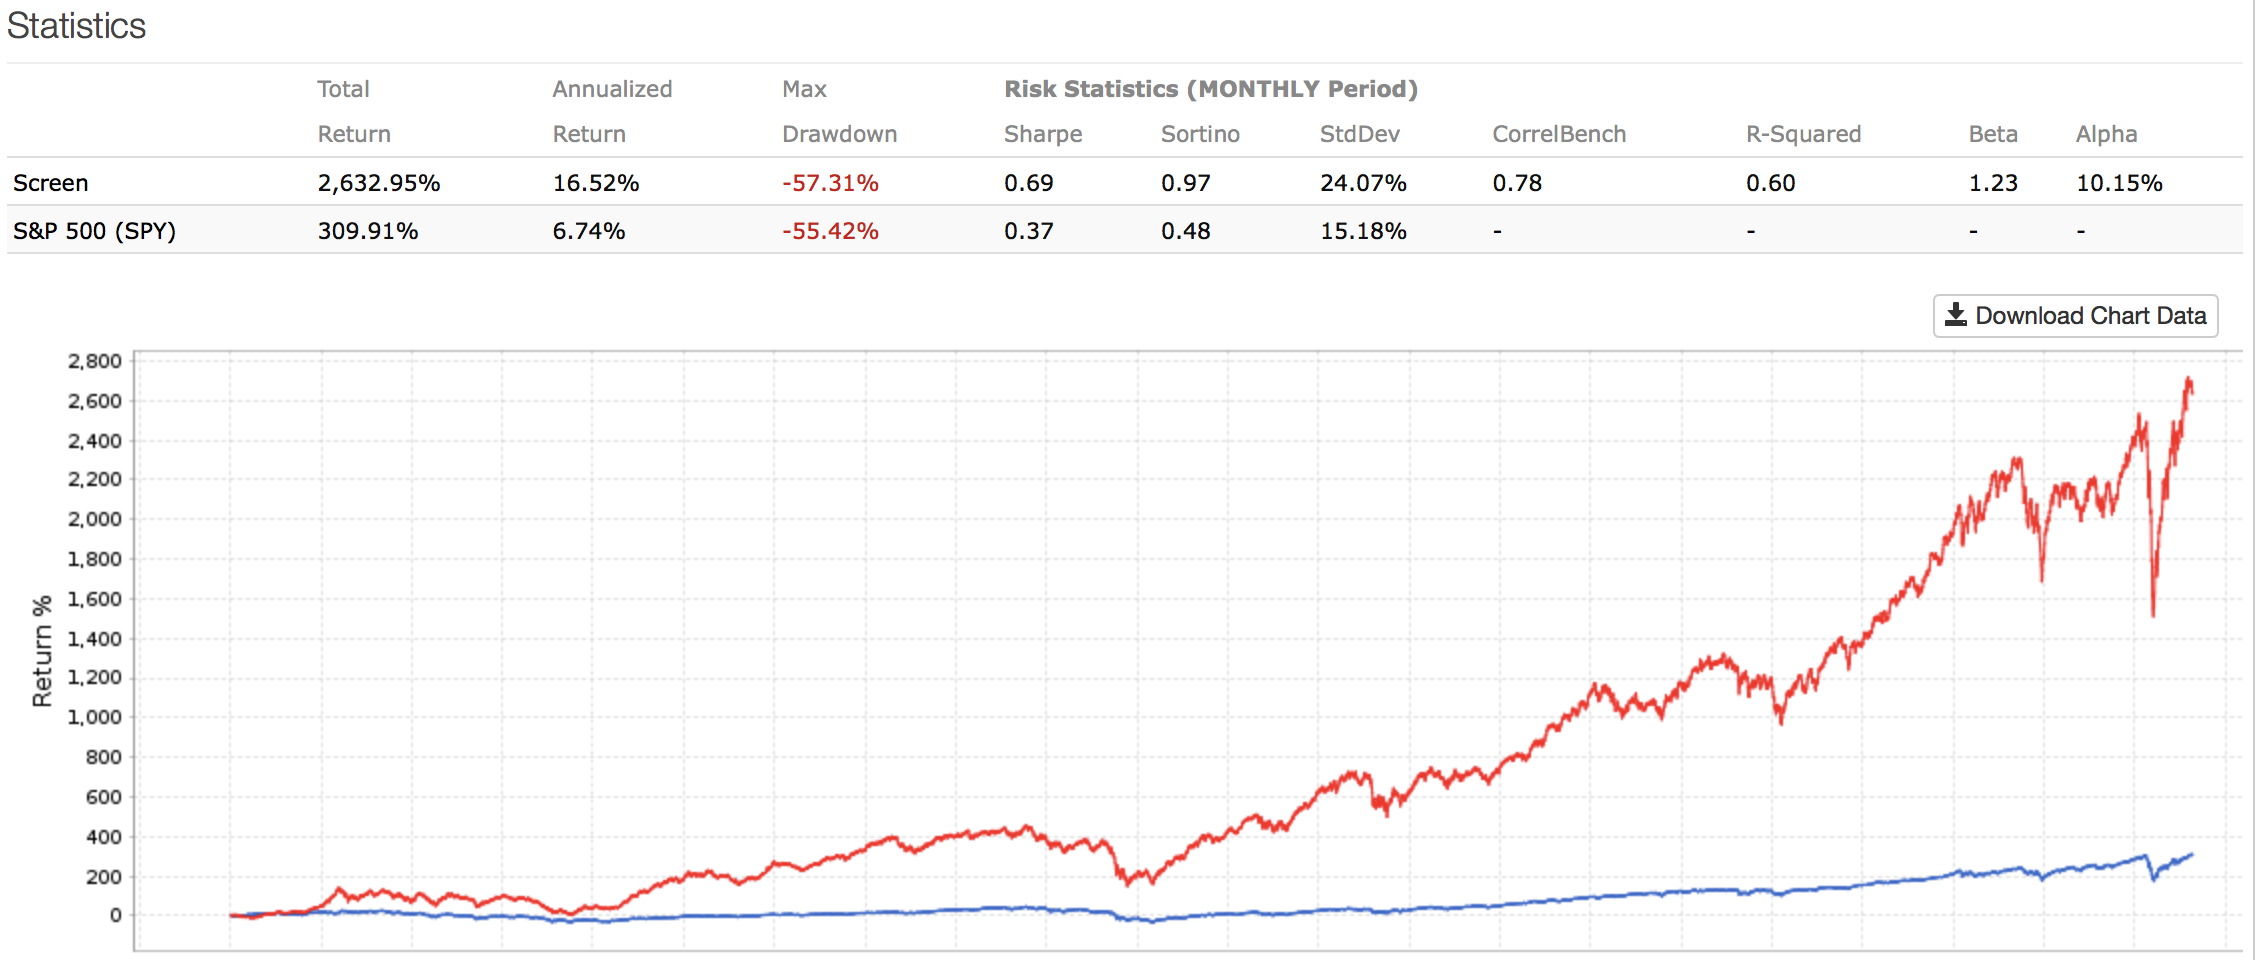Click the Download Chart Data button
Image resolution: width=2266 pixels, height=960 pixels.
coord(2075,316)
